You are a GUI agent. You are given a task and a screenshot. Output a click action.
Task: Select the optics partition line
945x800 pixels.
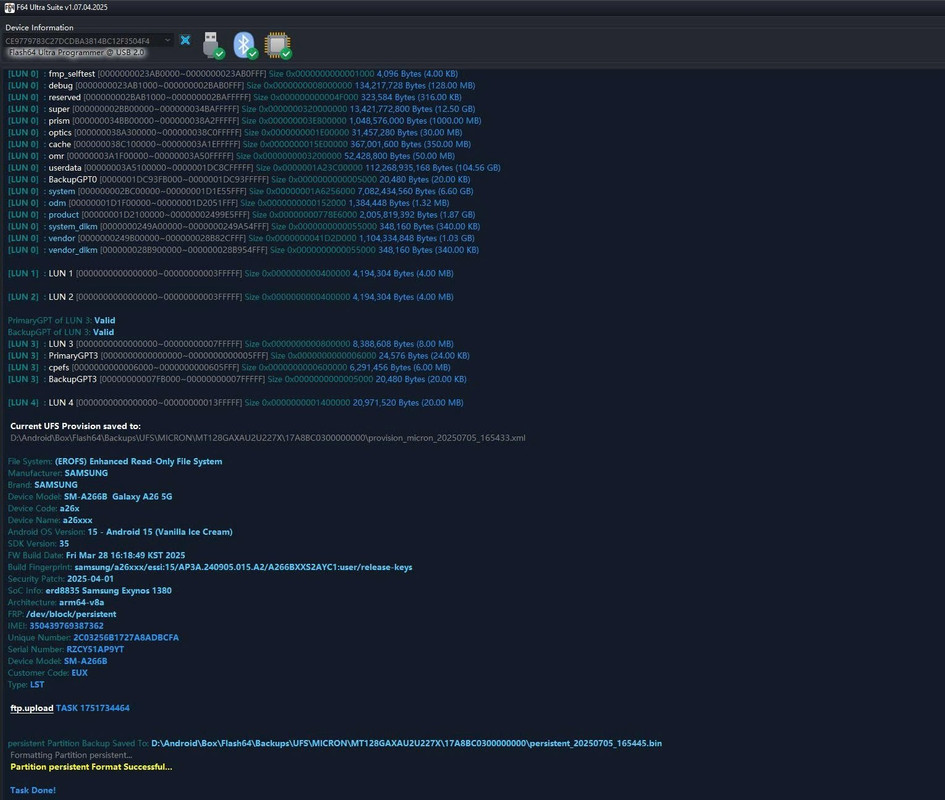[235, 133]
